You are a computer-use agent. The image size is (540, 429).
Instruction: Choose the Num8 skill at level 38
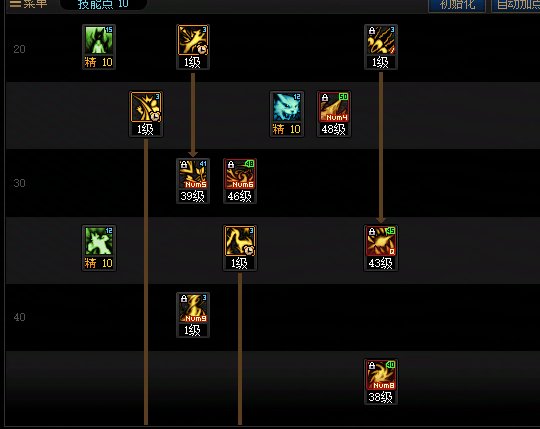tap(381, 375)
